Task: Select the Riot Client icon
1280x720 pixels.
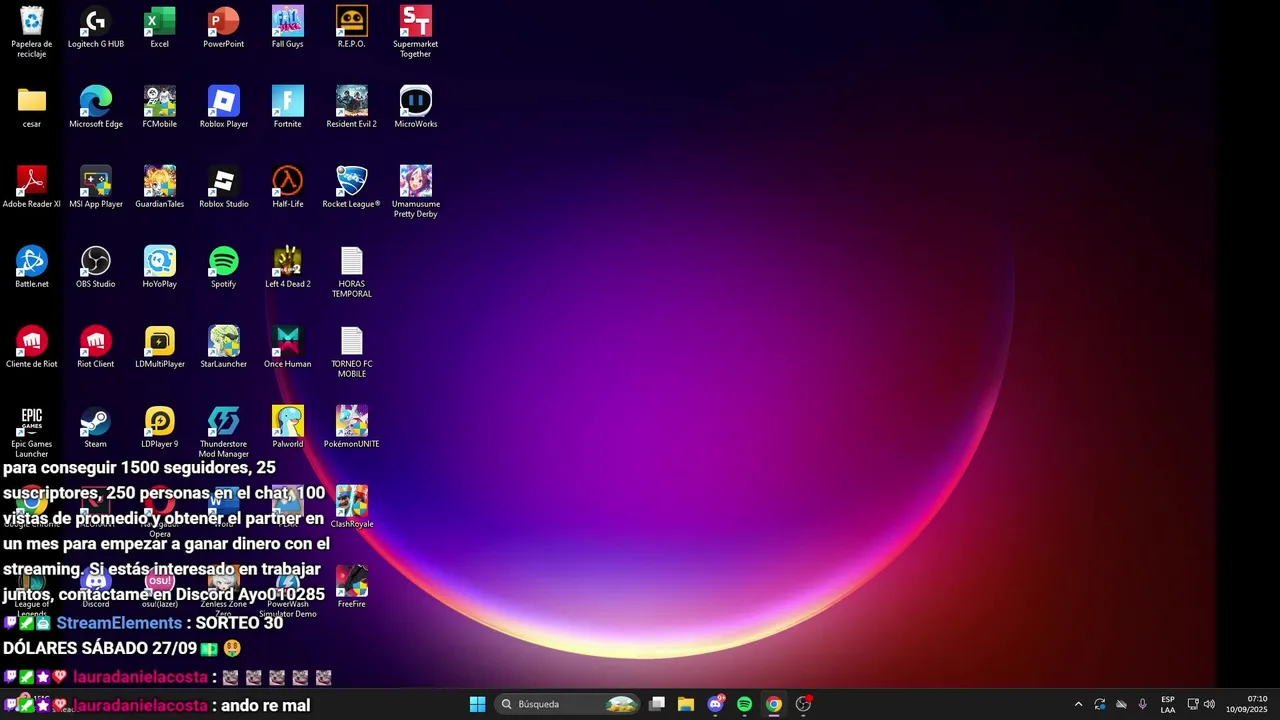Action: 96,348
